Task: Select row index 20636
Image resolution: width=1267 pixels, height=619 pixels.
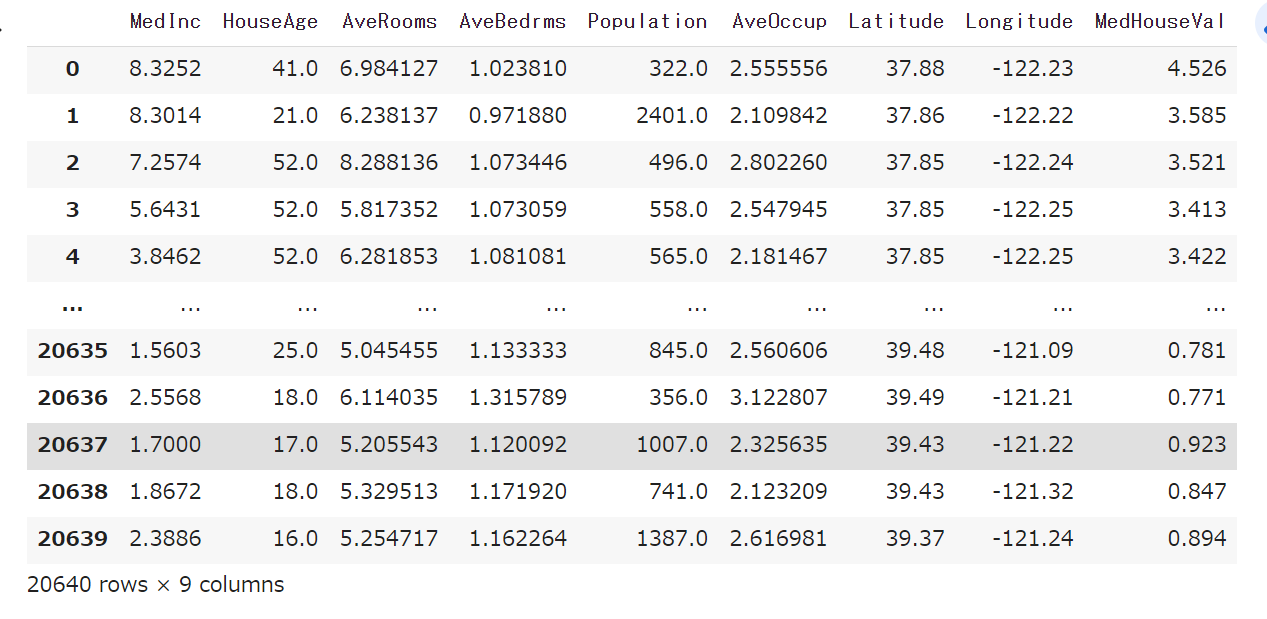Action: coord(73,398)
